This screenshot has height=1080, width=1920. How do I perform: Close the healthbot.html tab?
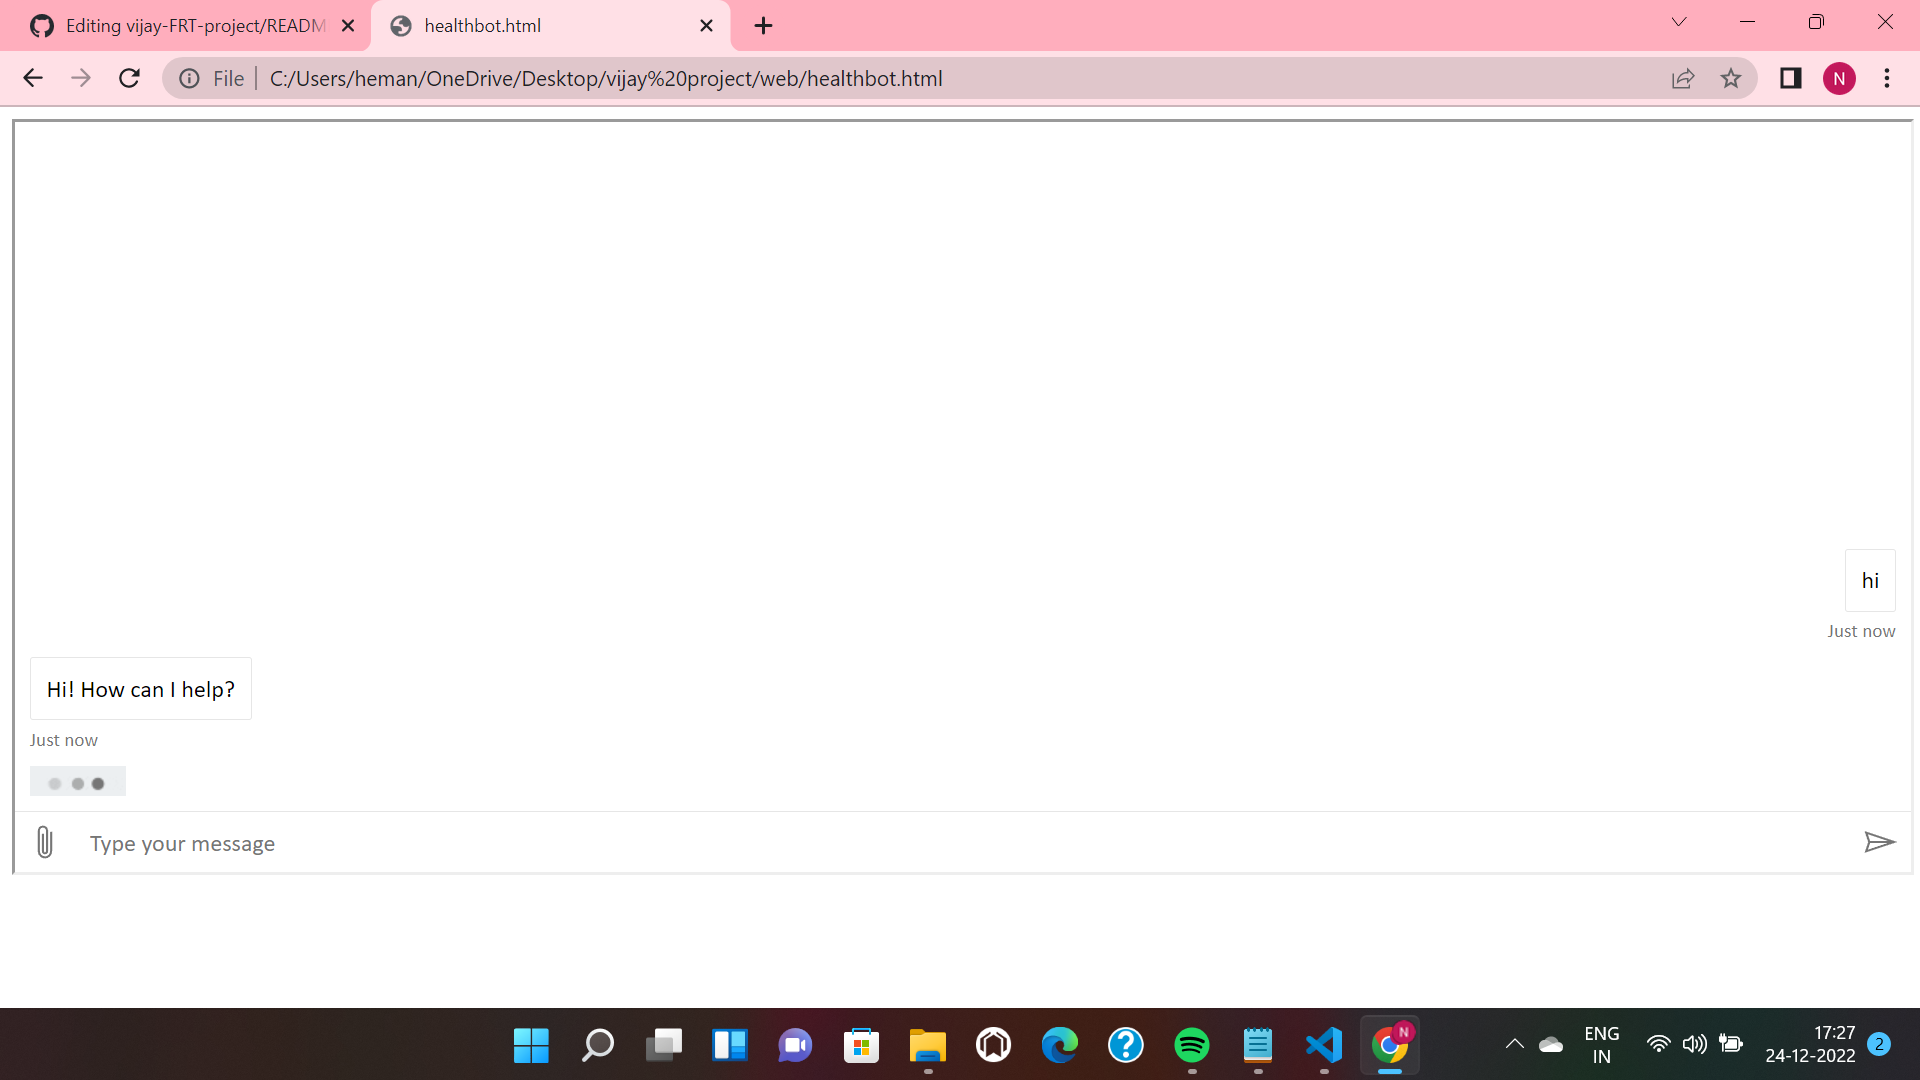[706, 26]
